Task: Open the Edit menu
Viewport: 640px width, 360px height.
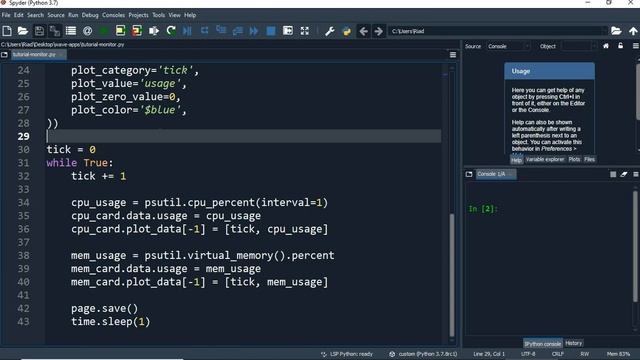Action: click(x=19, y=15)
